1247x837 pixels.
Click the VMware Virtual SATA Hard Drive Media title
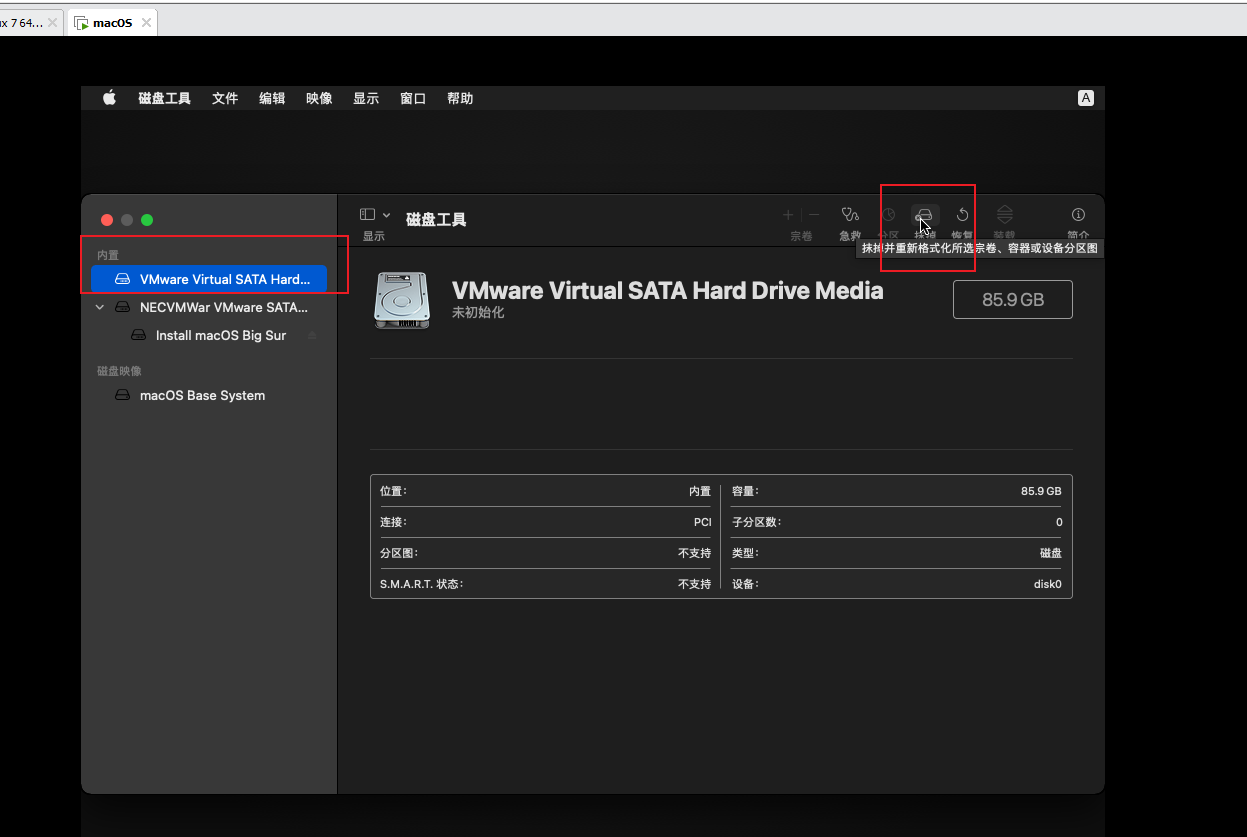coord(668,290)
